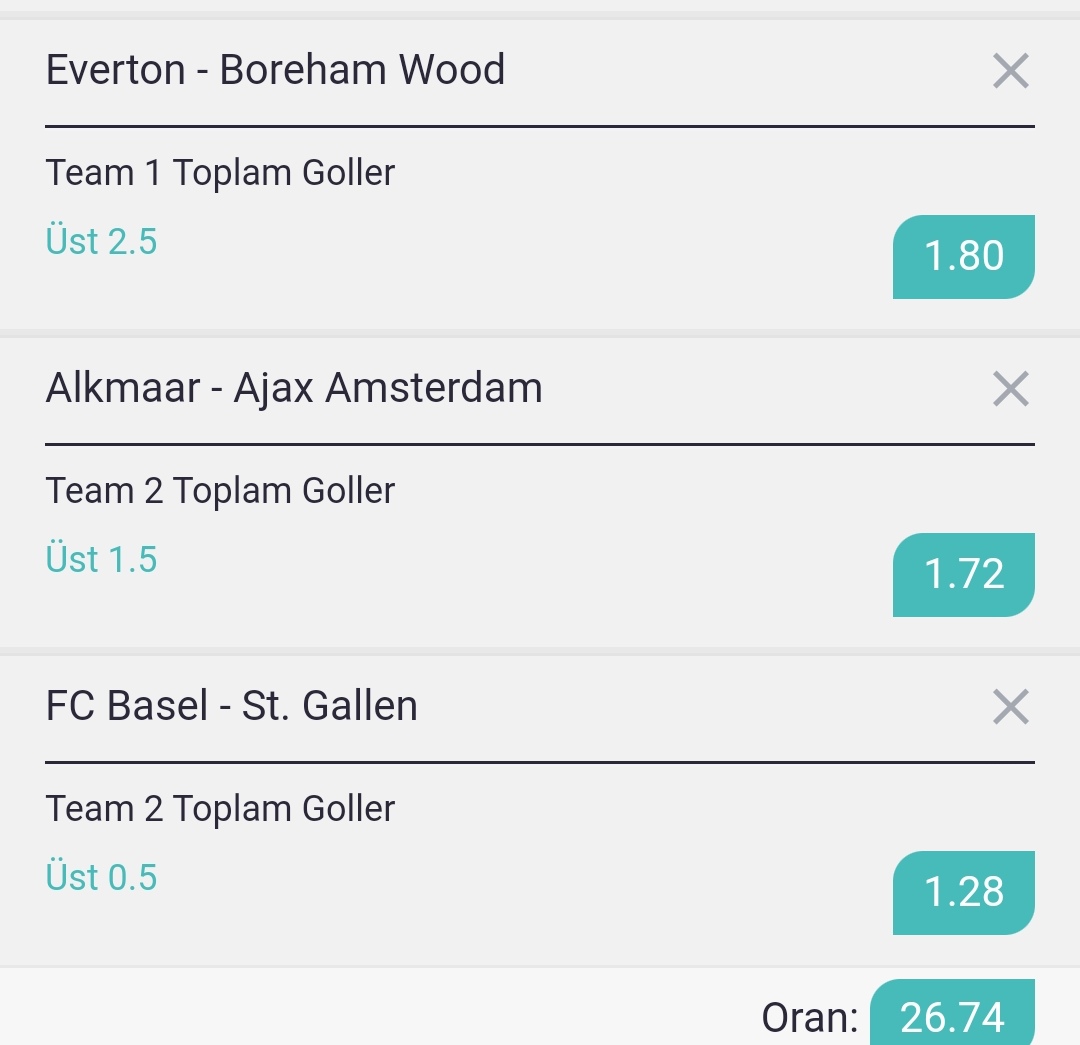
Task: Click the Üst 1.5 selection text
Action: pyautogui.click(x=101, y=559)
